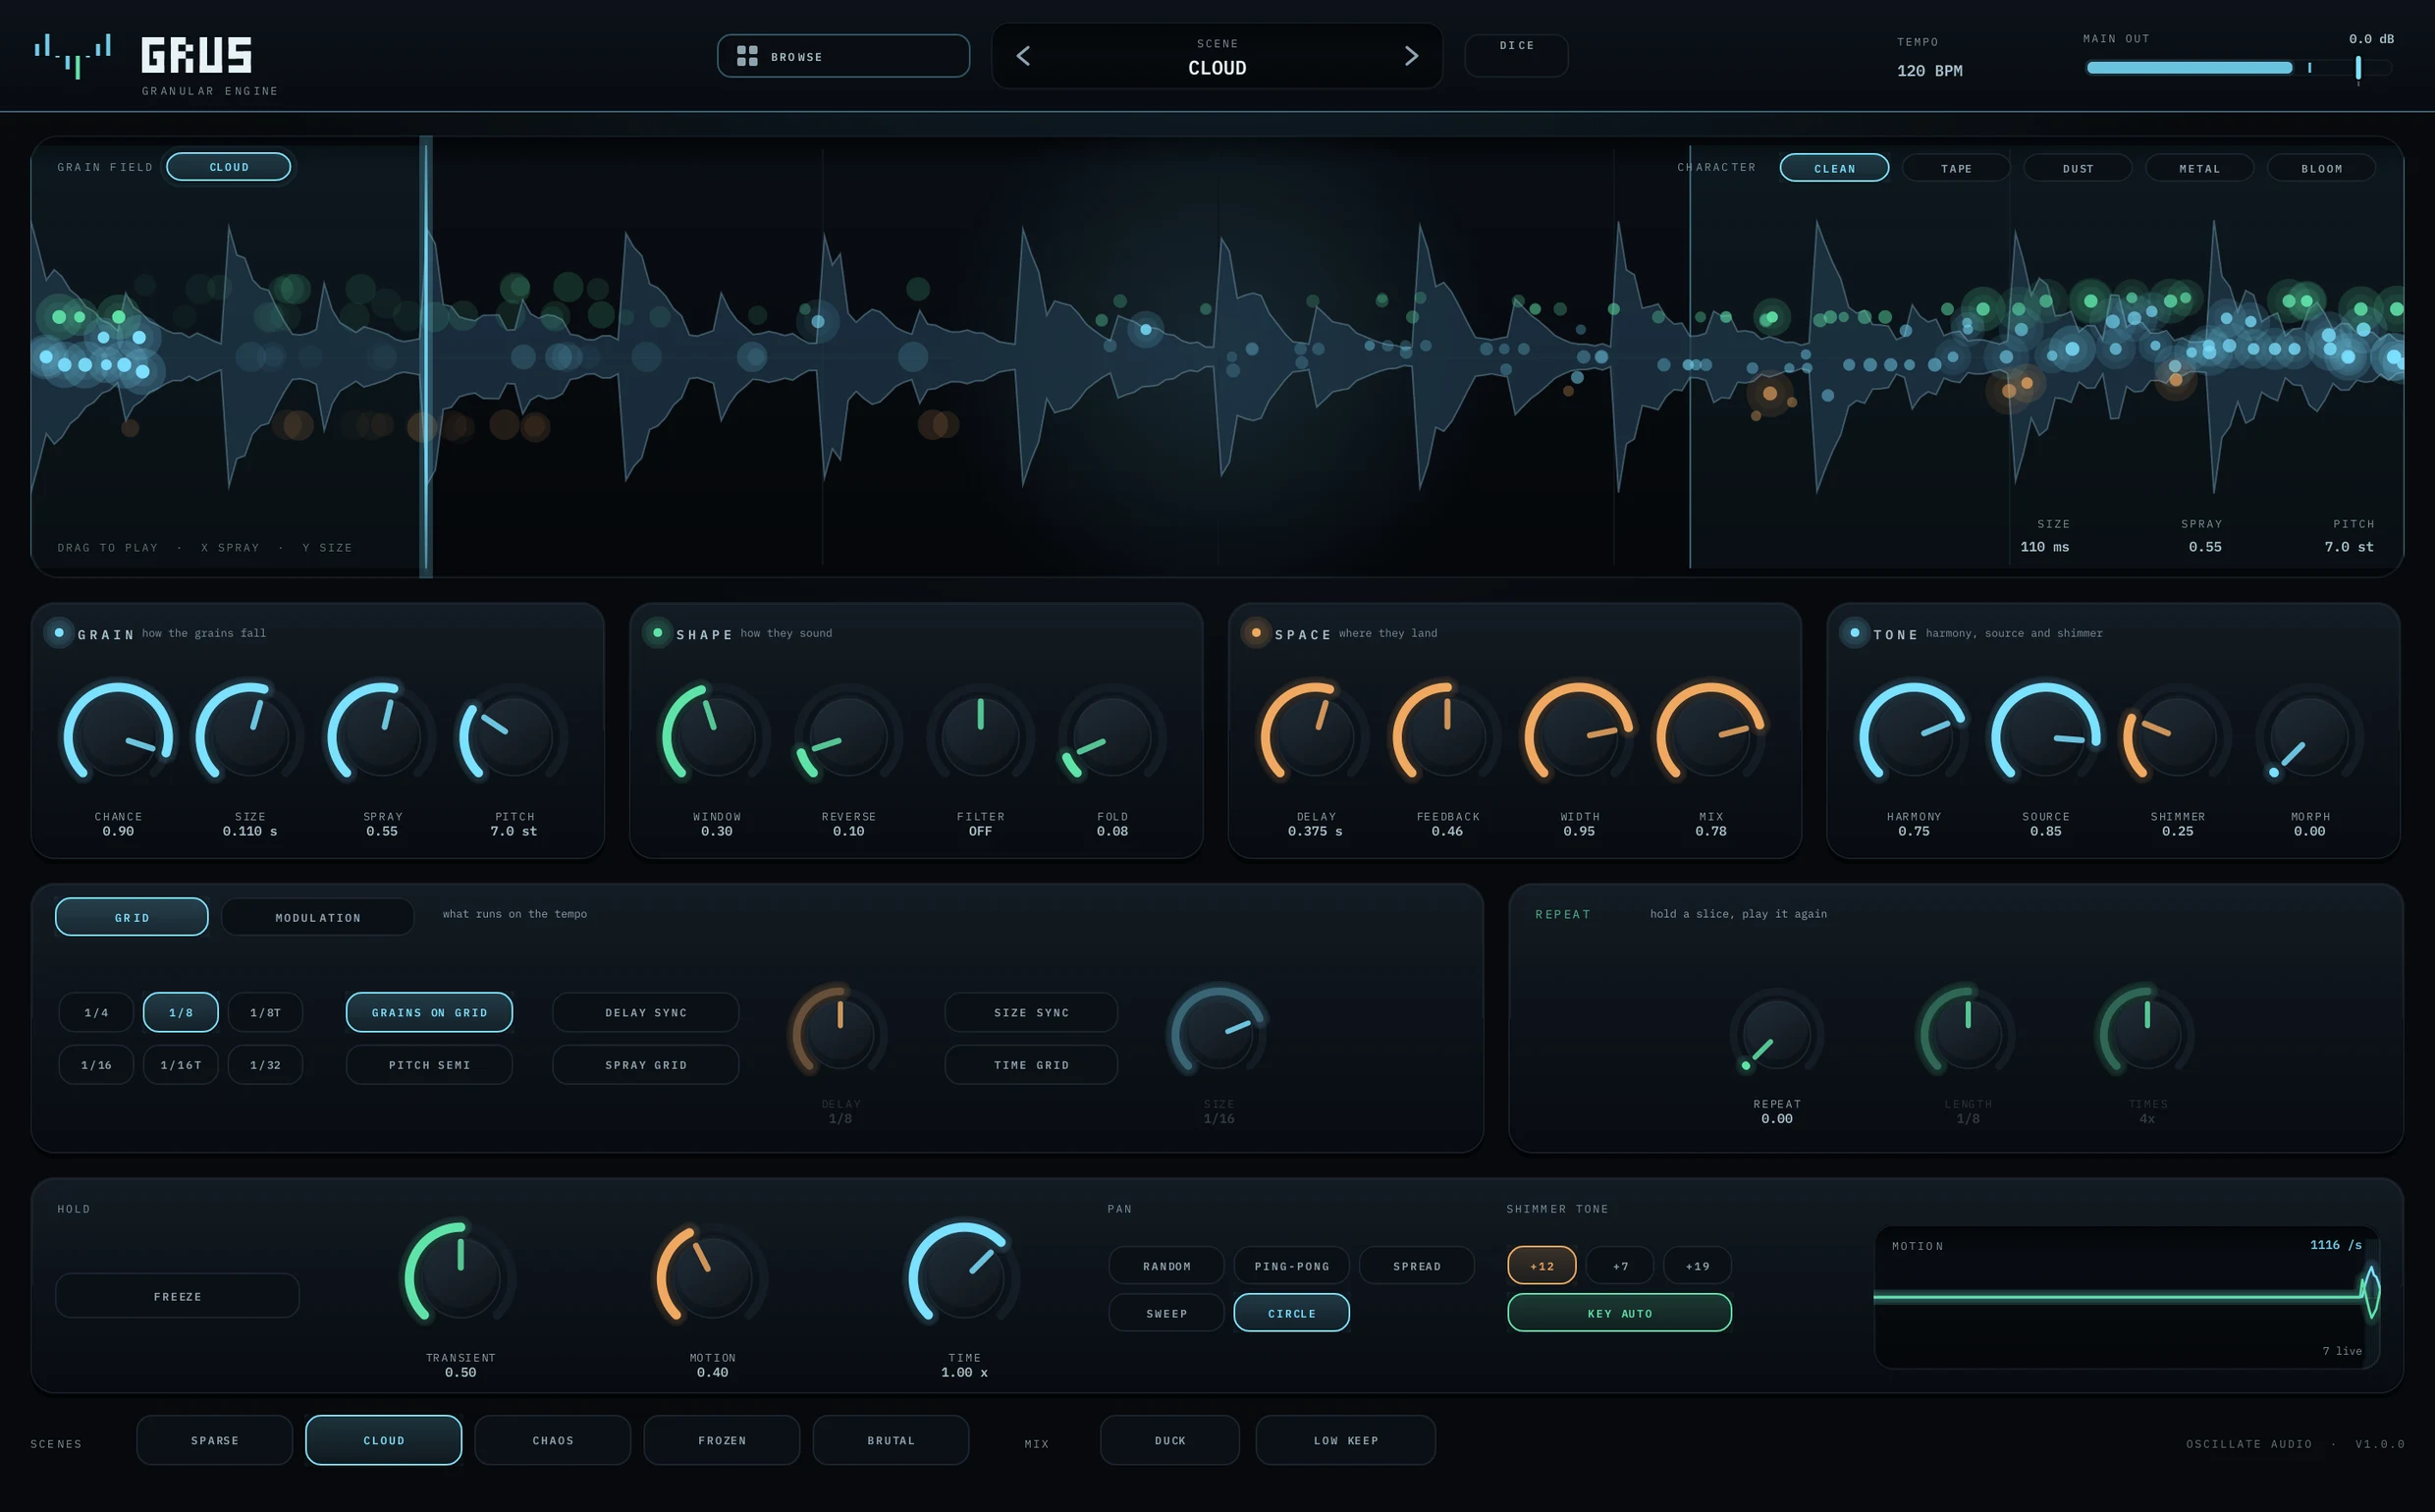Click the Motion activity display
Screen dimensions: 2435x1512
(x=2126, y=1297)
